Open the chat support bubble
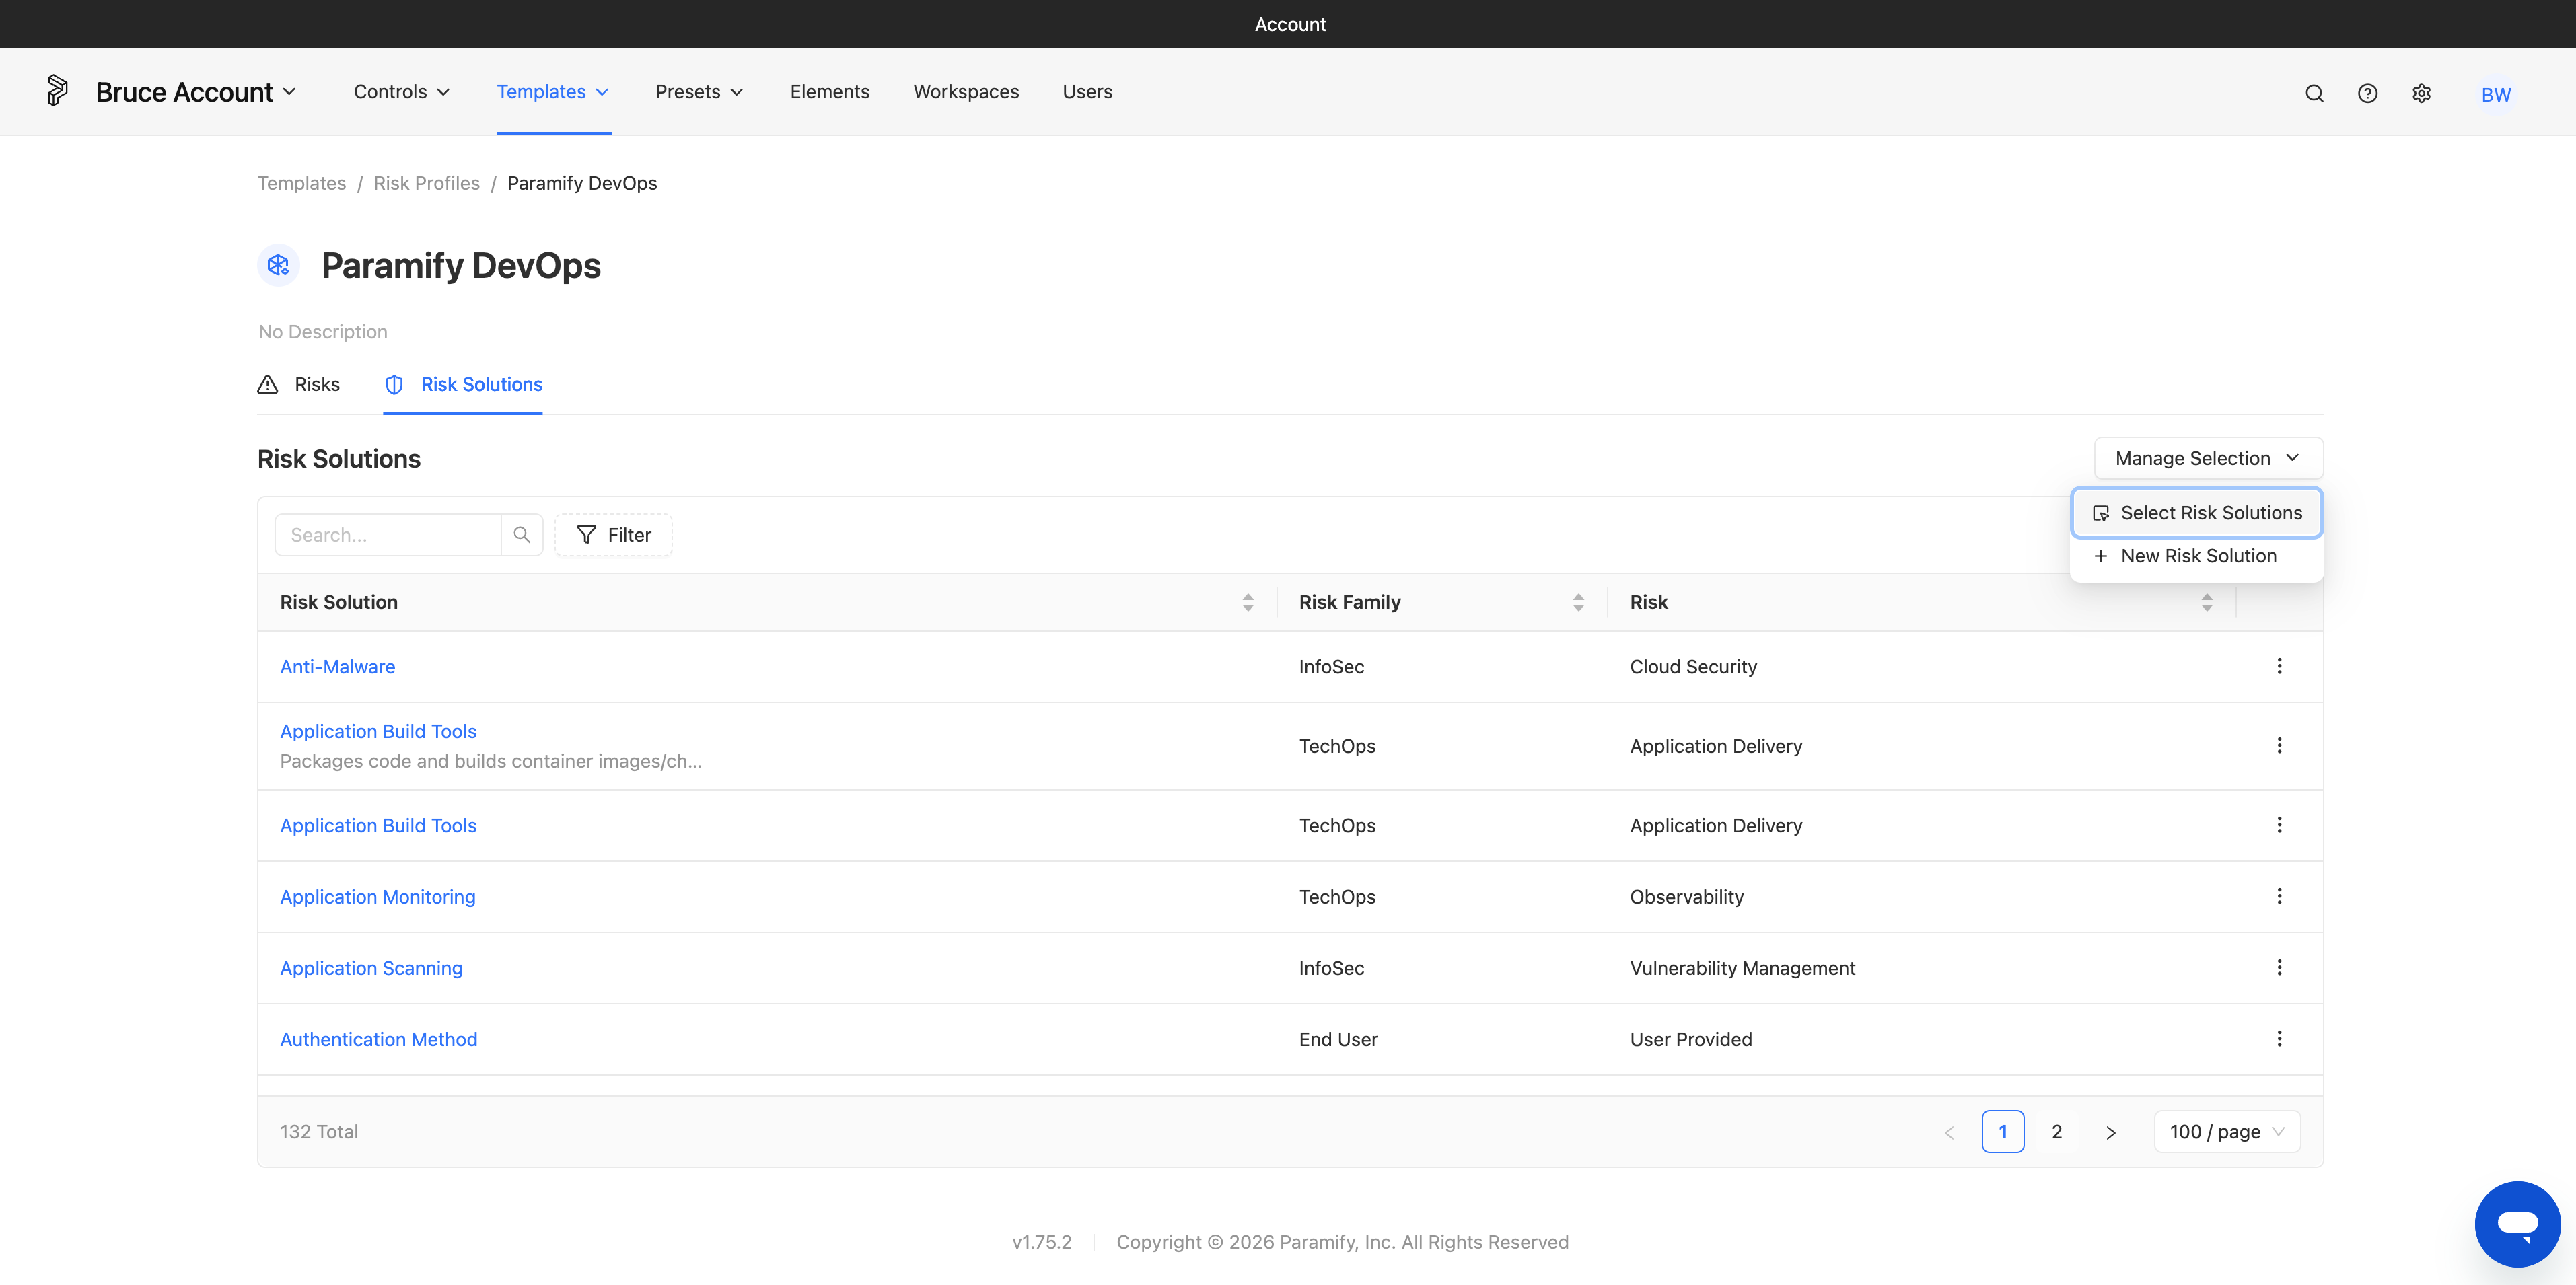The height and width of the screenshot is (1285, 2576). click(2517, 1223)
